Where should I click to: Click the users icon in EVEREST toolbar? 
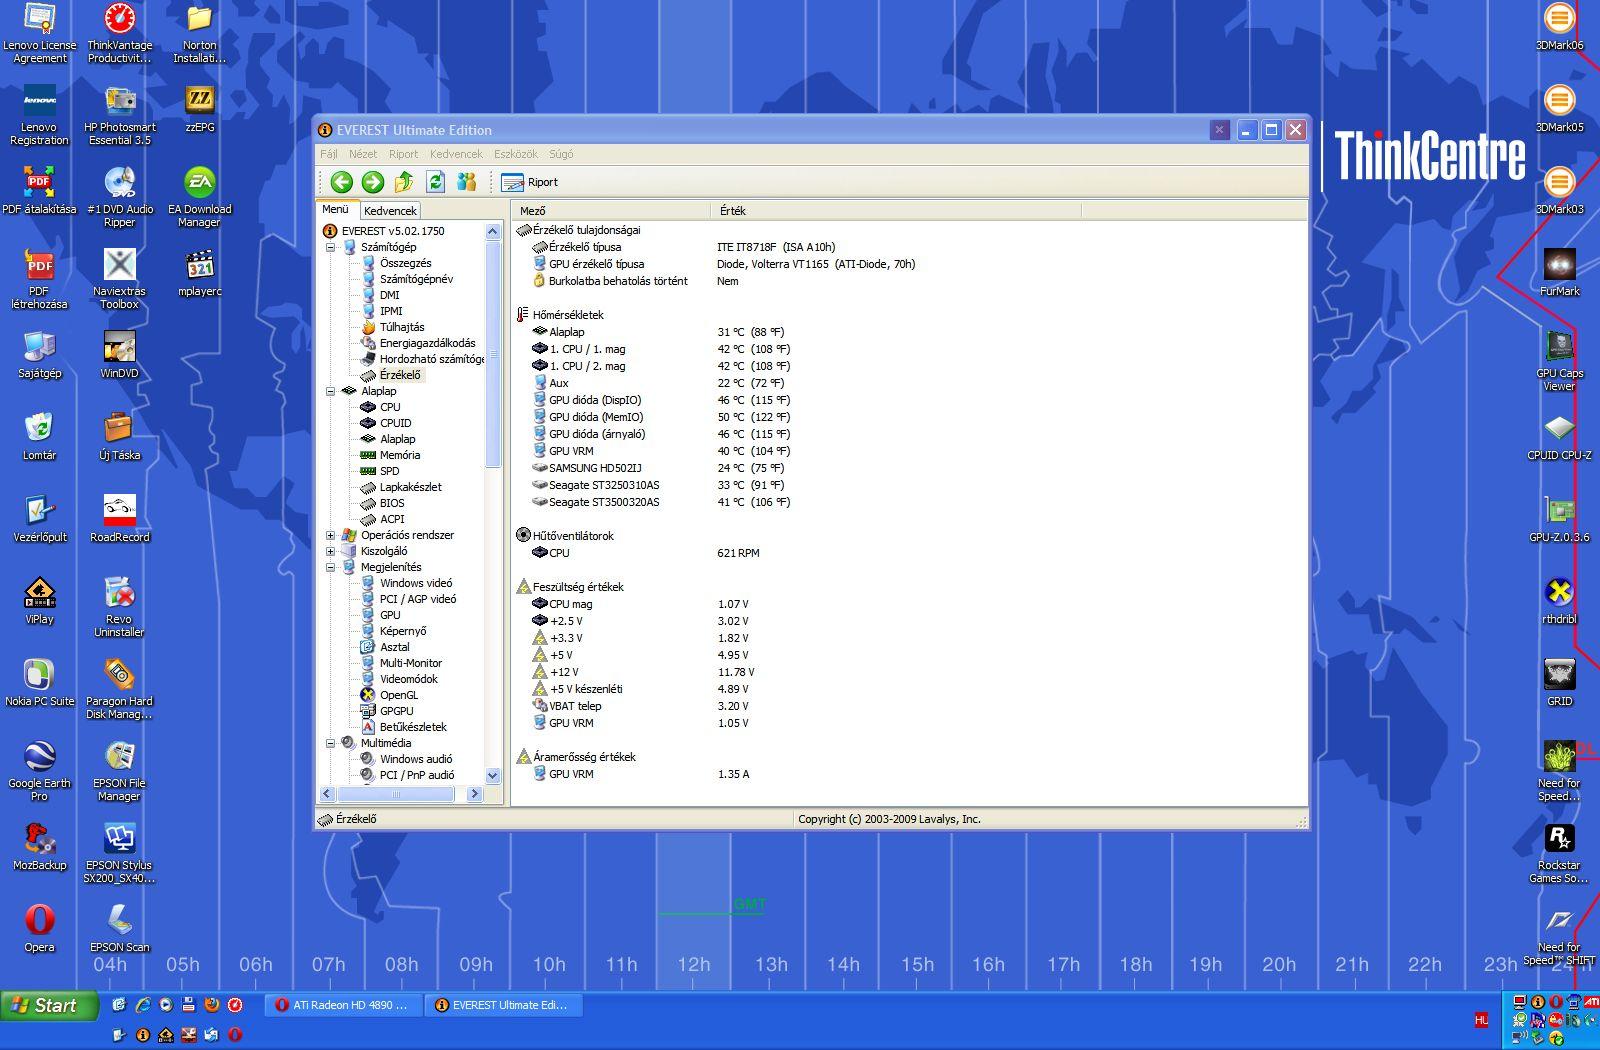click(x=466, y=182)
